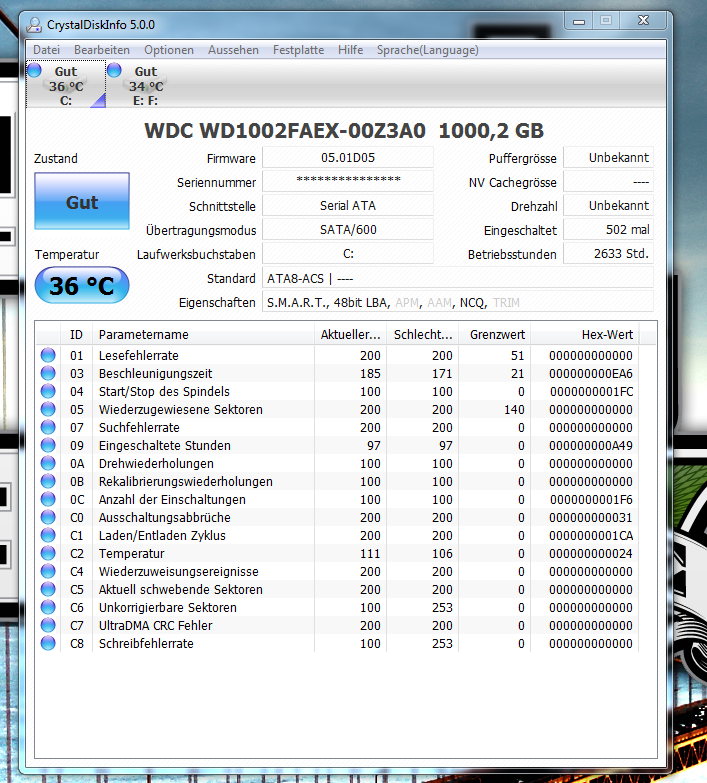Click the Schnittstelle field Serial ATA
Image resolution: width=707 pixels, height=783 pixels.
(x=348, y=205)
